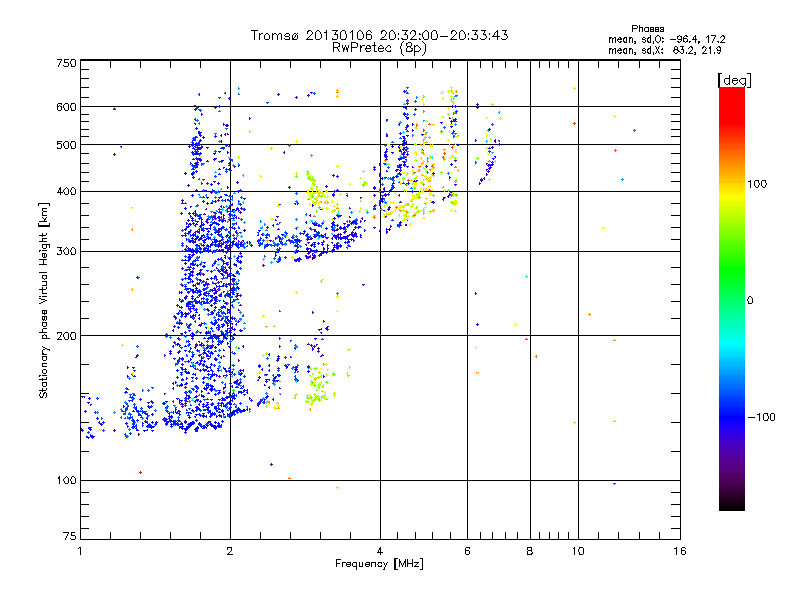800x600 pixels.
Task: Click the y-axis tick label '300'
Action: click(x=66, y=251)
